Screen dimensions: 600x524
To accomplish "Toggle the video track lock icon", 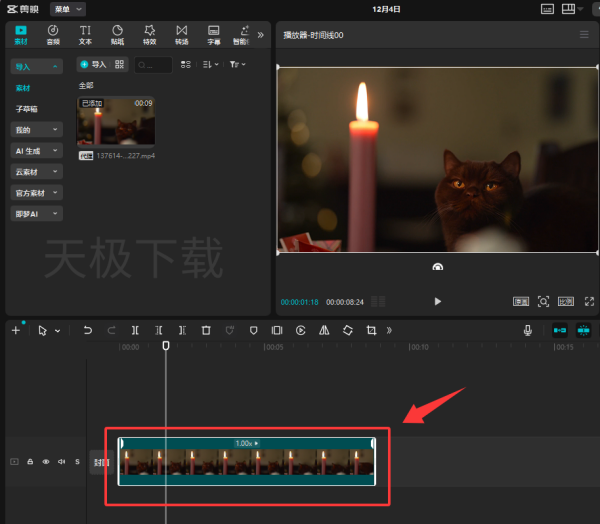I will 30,462.
